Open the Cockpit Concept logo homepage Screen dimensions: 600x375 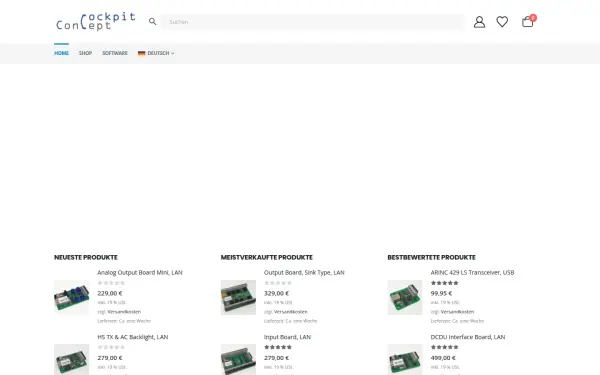95,21
